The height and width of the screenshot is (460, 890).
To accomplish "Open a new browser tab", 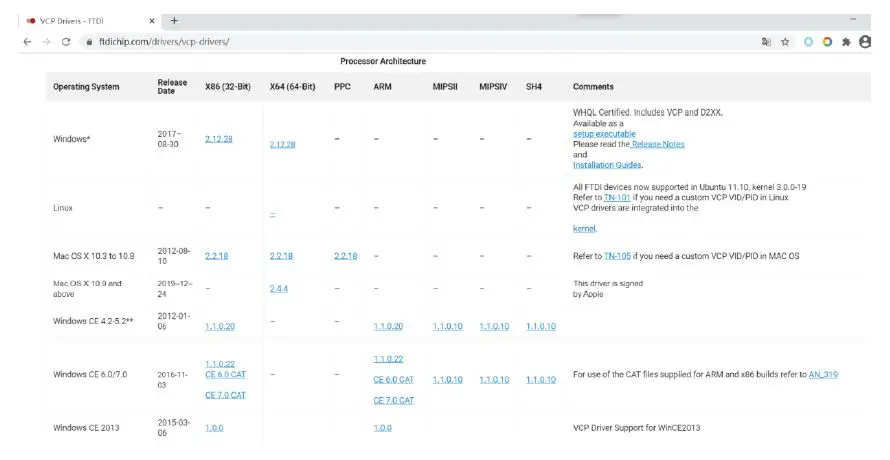I will pos(174,21).
